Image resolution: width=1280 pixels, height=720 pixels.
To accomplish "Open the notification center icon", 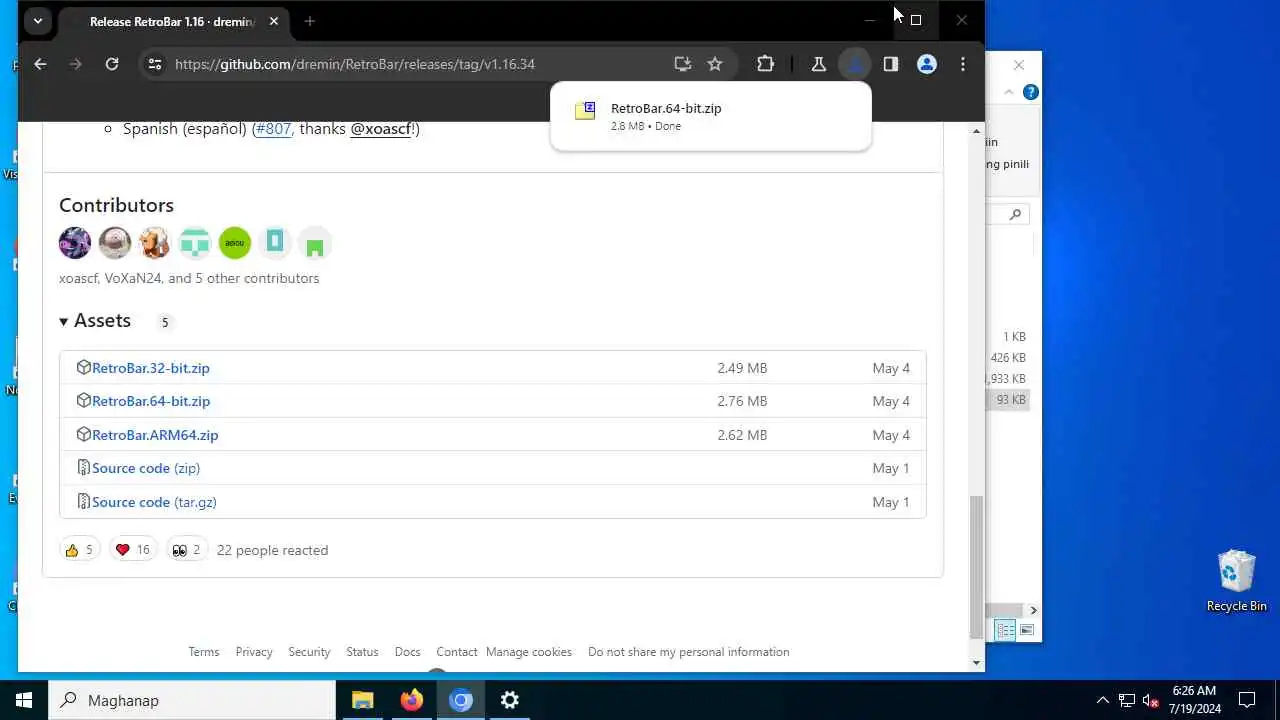I will click(x=1247, y=700).
